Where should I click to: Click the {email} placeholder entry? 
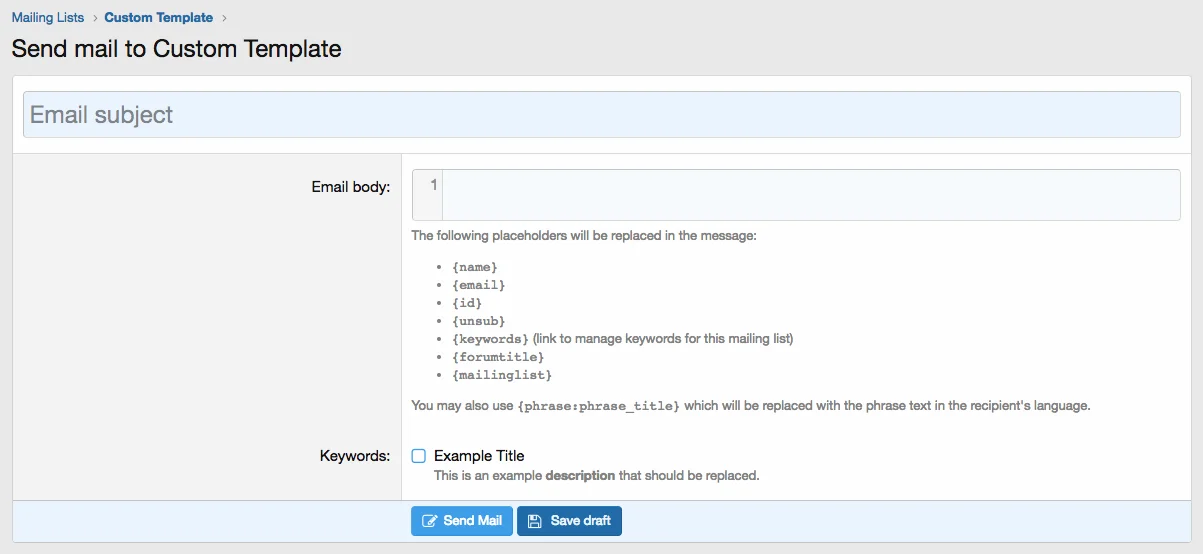[478, 285]
